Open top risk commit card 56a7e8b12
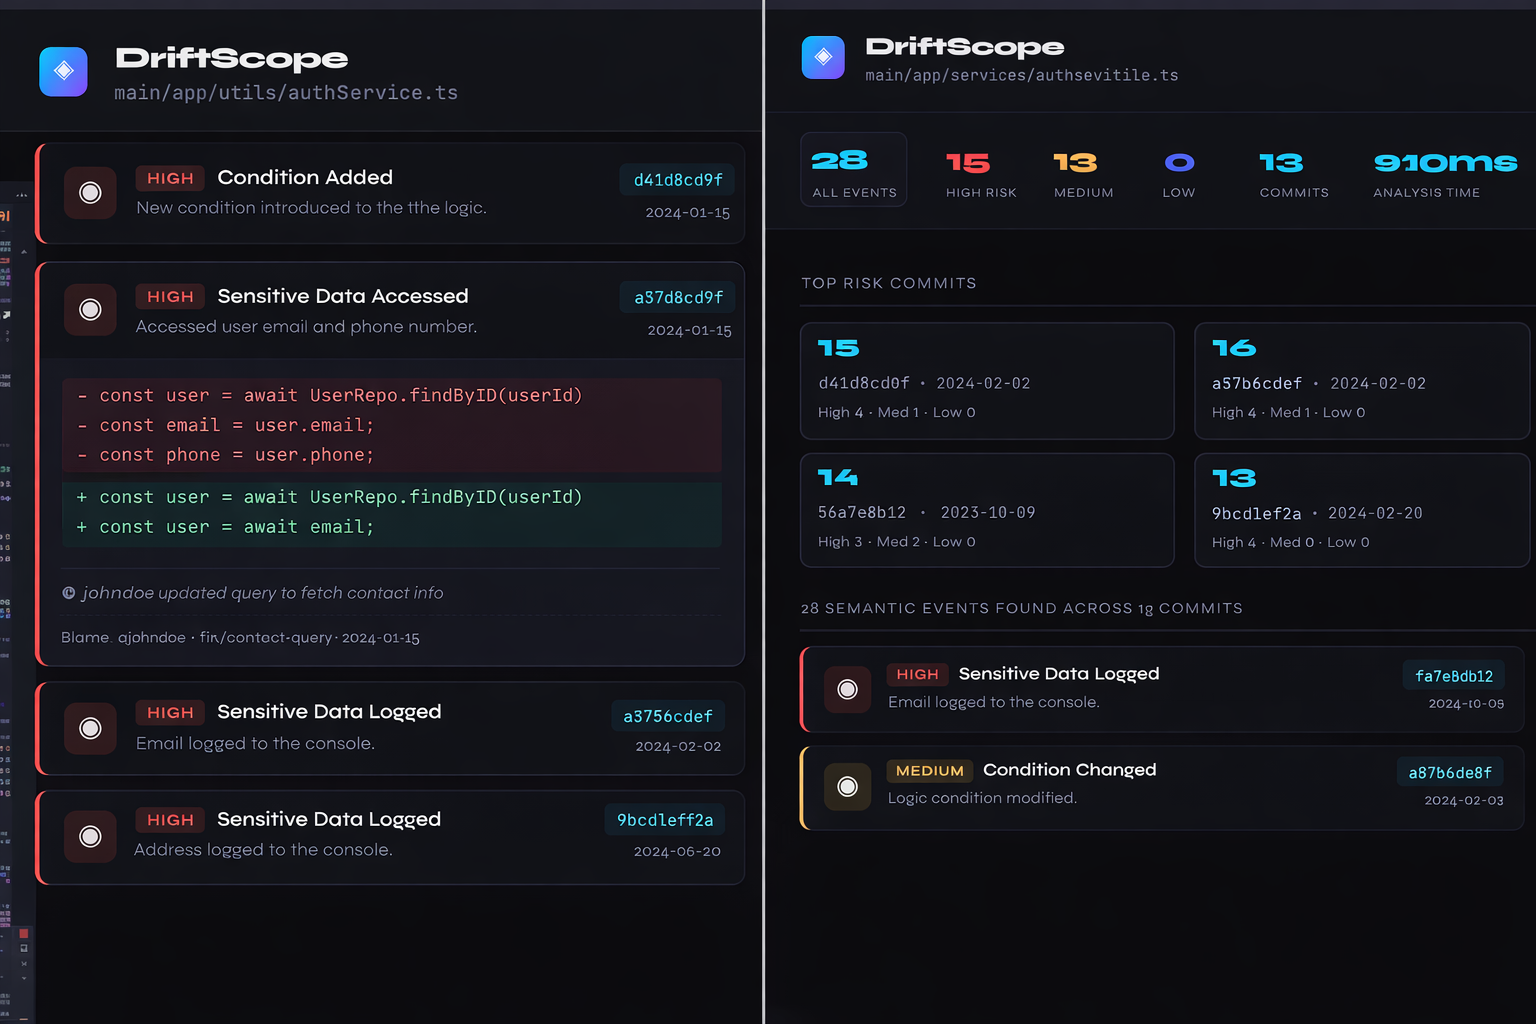The height and width of the screenshot is (1024, 1536). pyautogui.click(x=986, y=510)
